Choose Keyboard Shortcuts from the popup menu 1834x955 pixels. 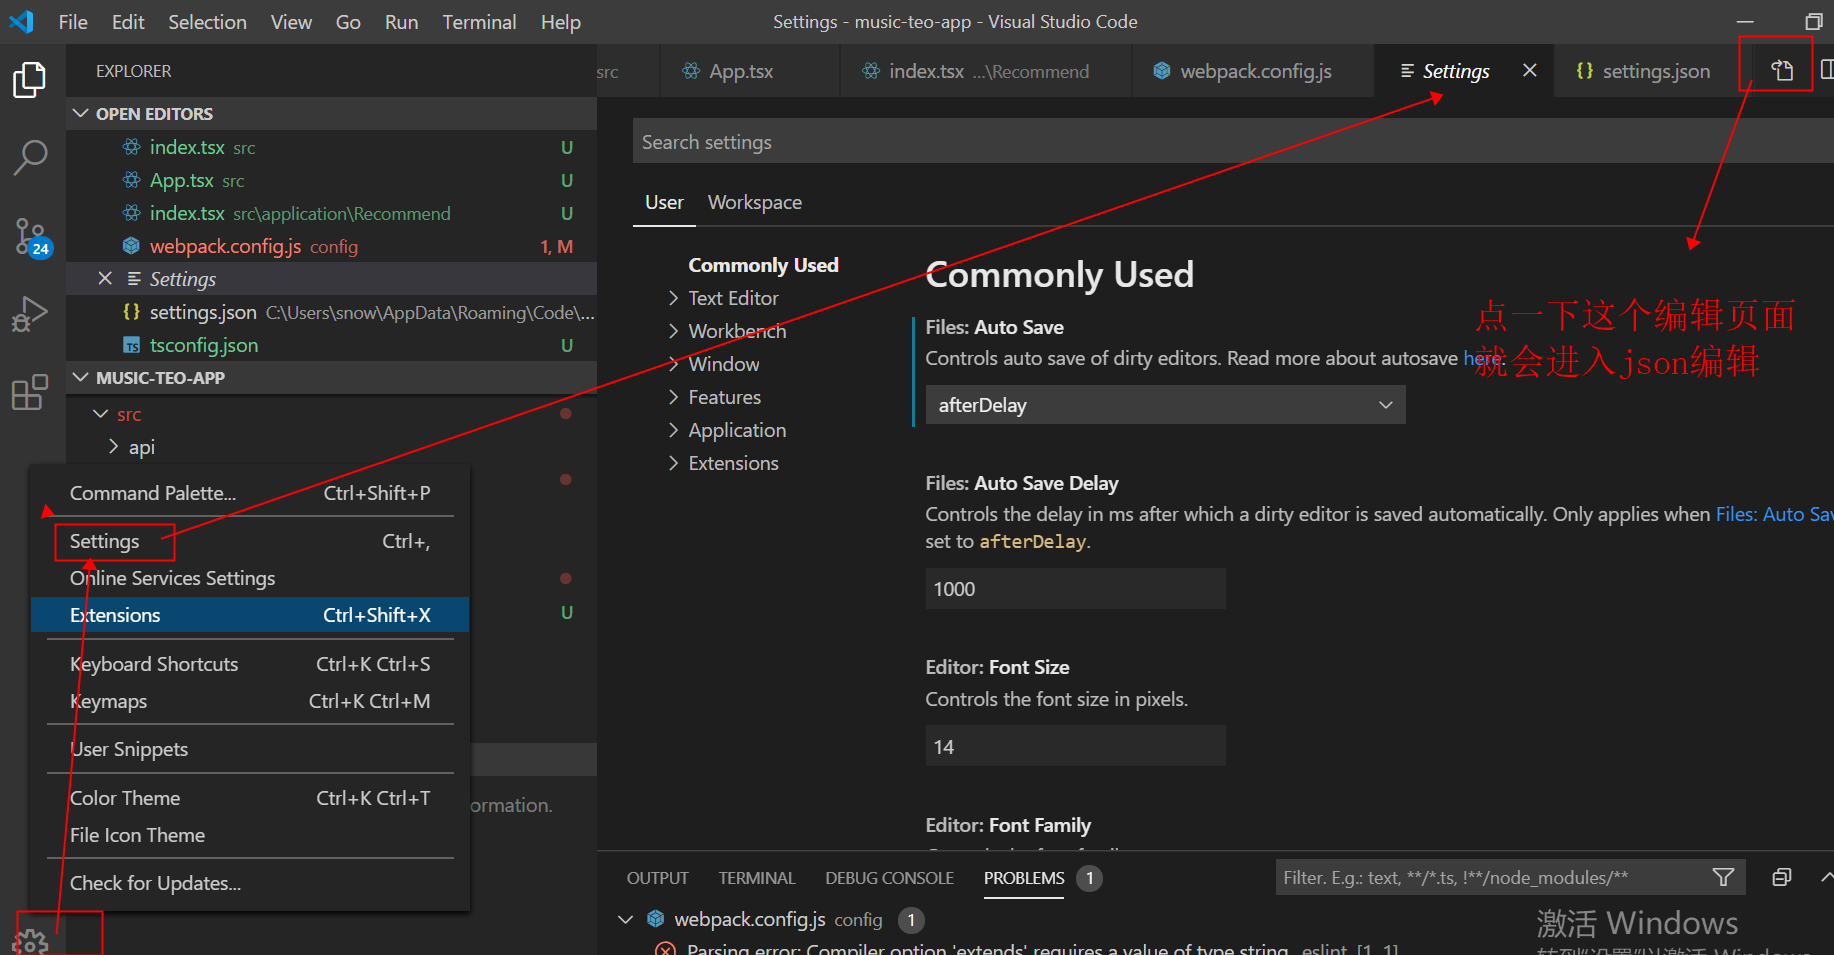[250, 664]
